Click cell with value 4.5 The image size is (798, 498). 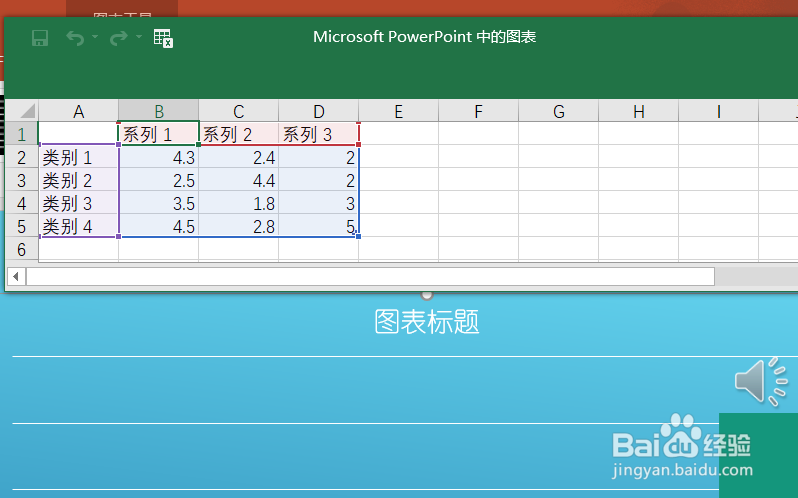pos(159,226)
